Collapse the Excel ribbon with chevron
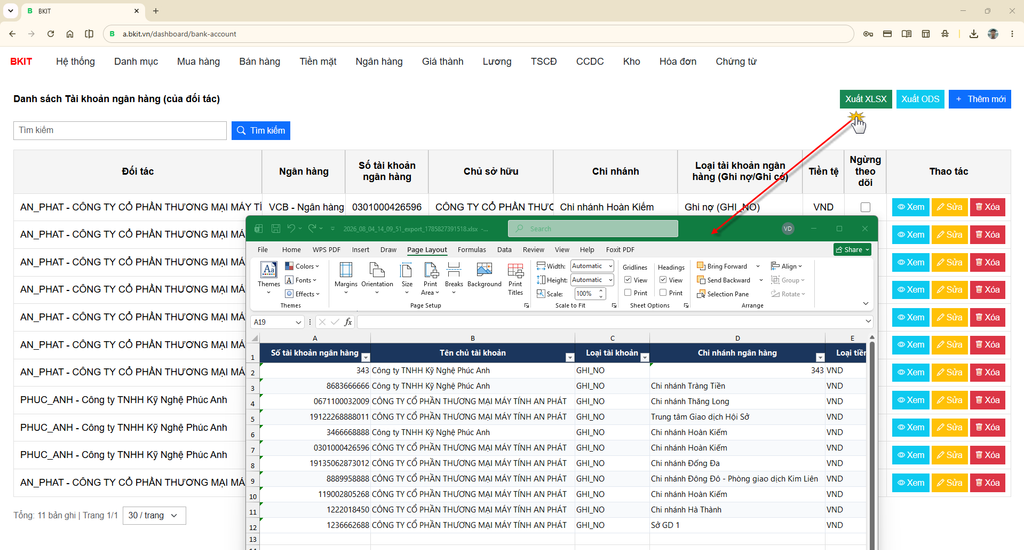Screen dimensions: 1024x550 [x=866, y=304]
